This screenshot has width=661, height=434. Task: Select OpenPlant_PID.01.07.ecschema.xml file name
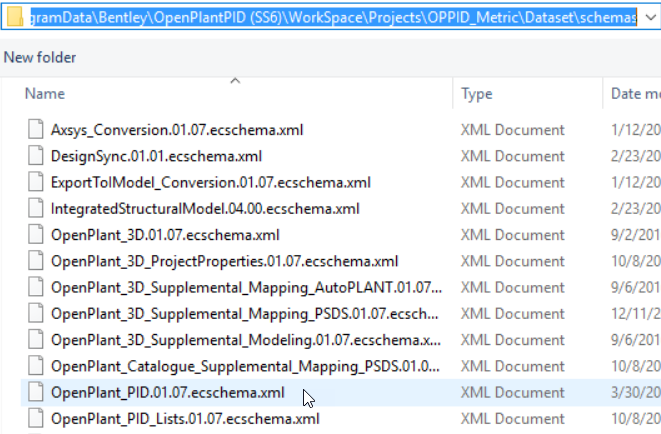[x=168, y=393]
